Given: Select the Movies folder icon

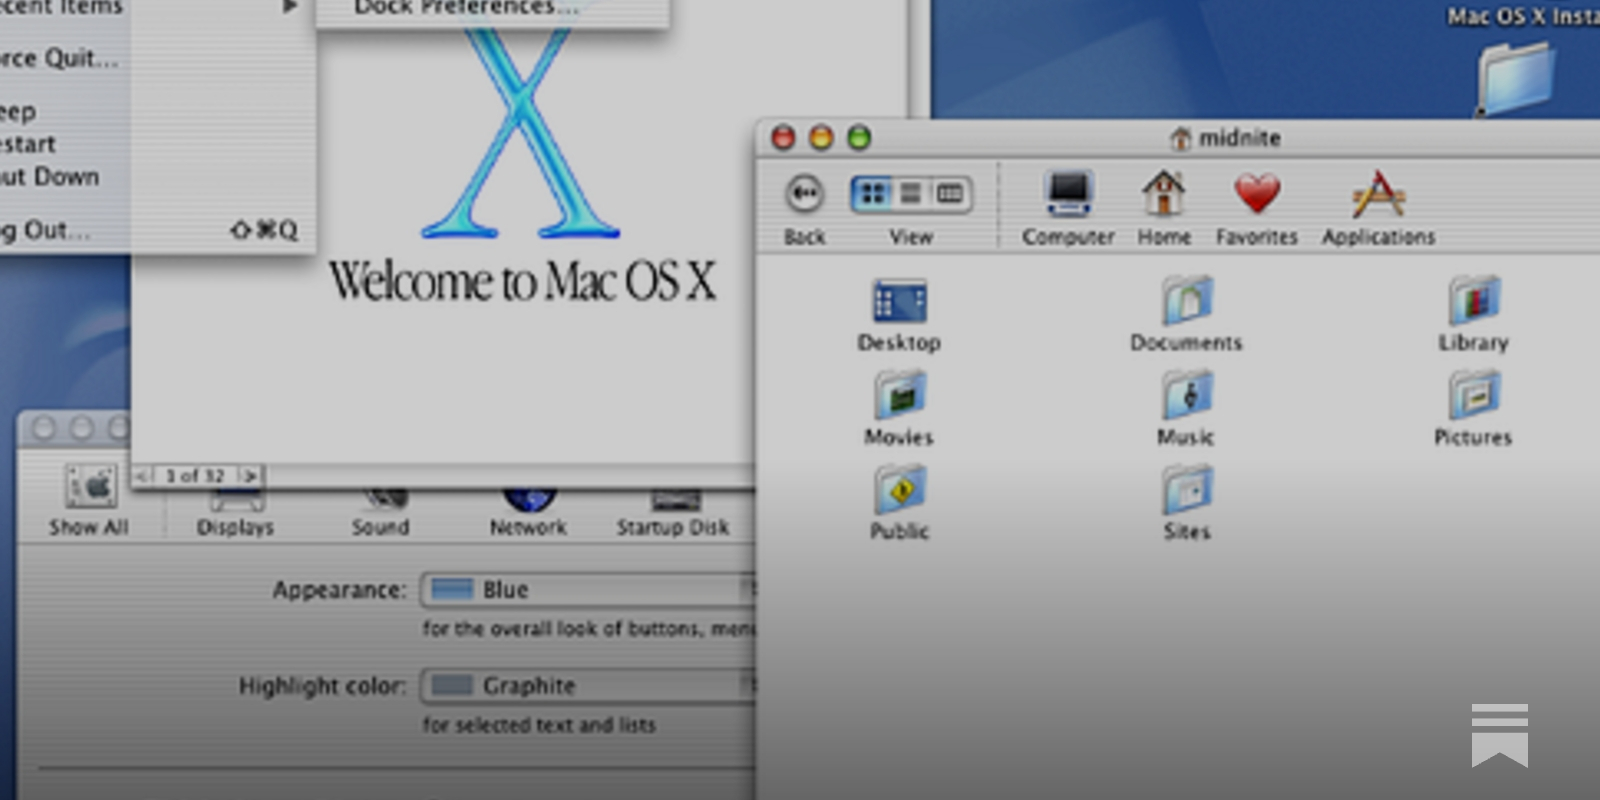Looking at the screenshot, I should (x=899, y=395).
